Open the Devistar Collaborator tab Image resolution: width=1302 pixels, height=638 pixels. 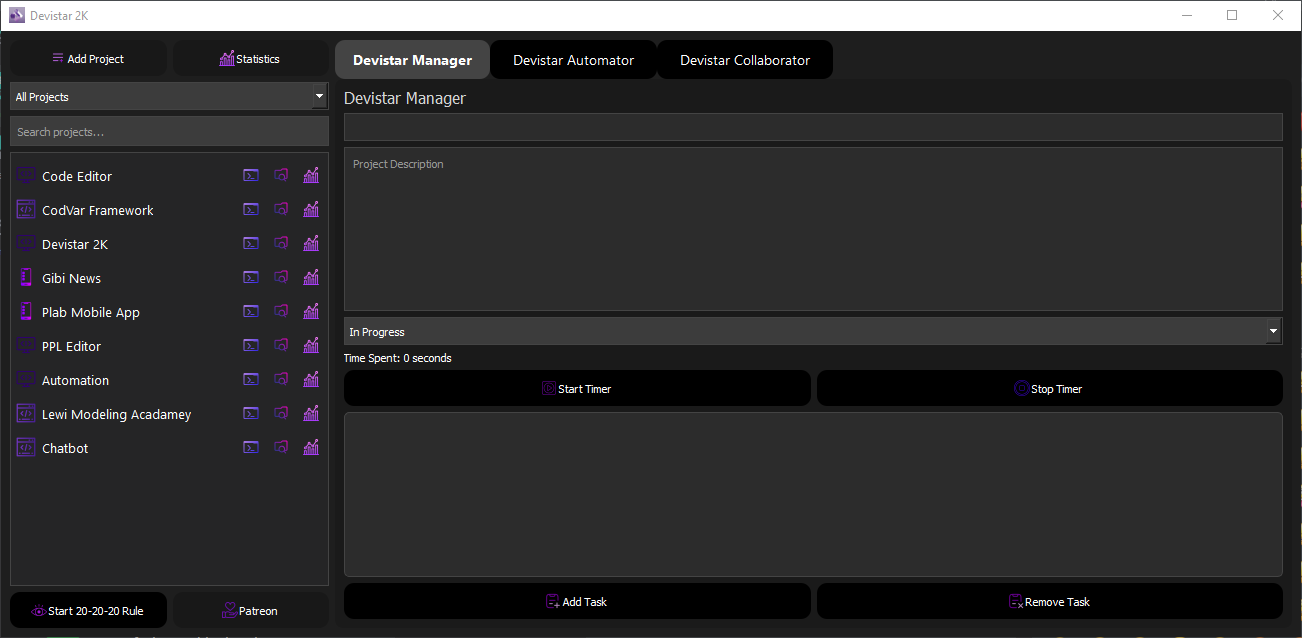[x=744, y=59]
